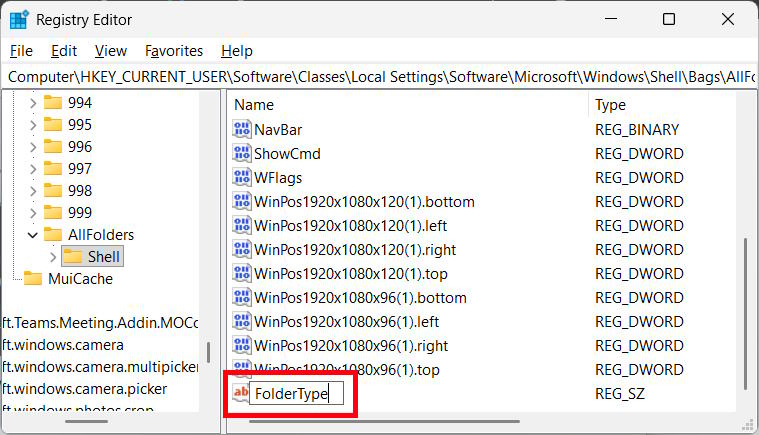The image size is (759, 435).
Task: Close the Registry Editor window
Action: click(728, 19)
